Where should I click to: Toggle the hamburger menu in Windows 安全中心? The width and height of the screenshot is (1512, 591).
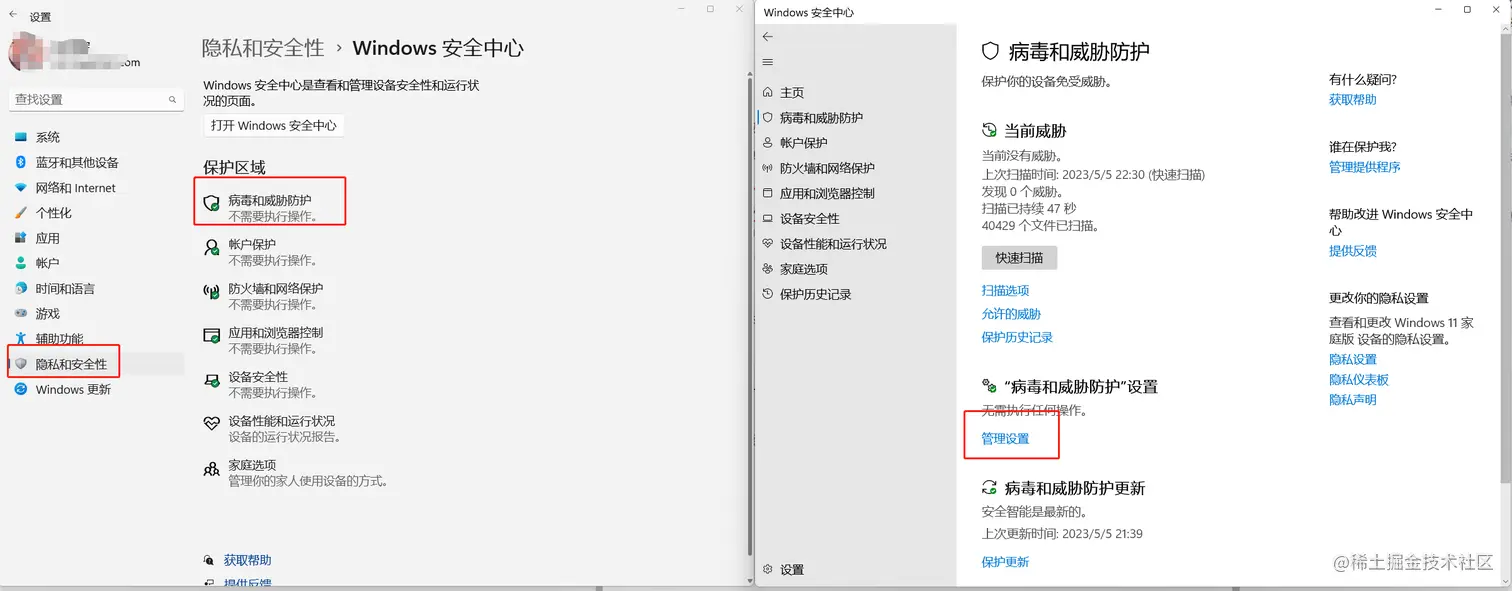coord(768,62)
